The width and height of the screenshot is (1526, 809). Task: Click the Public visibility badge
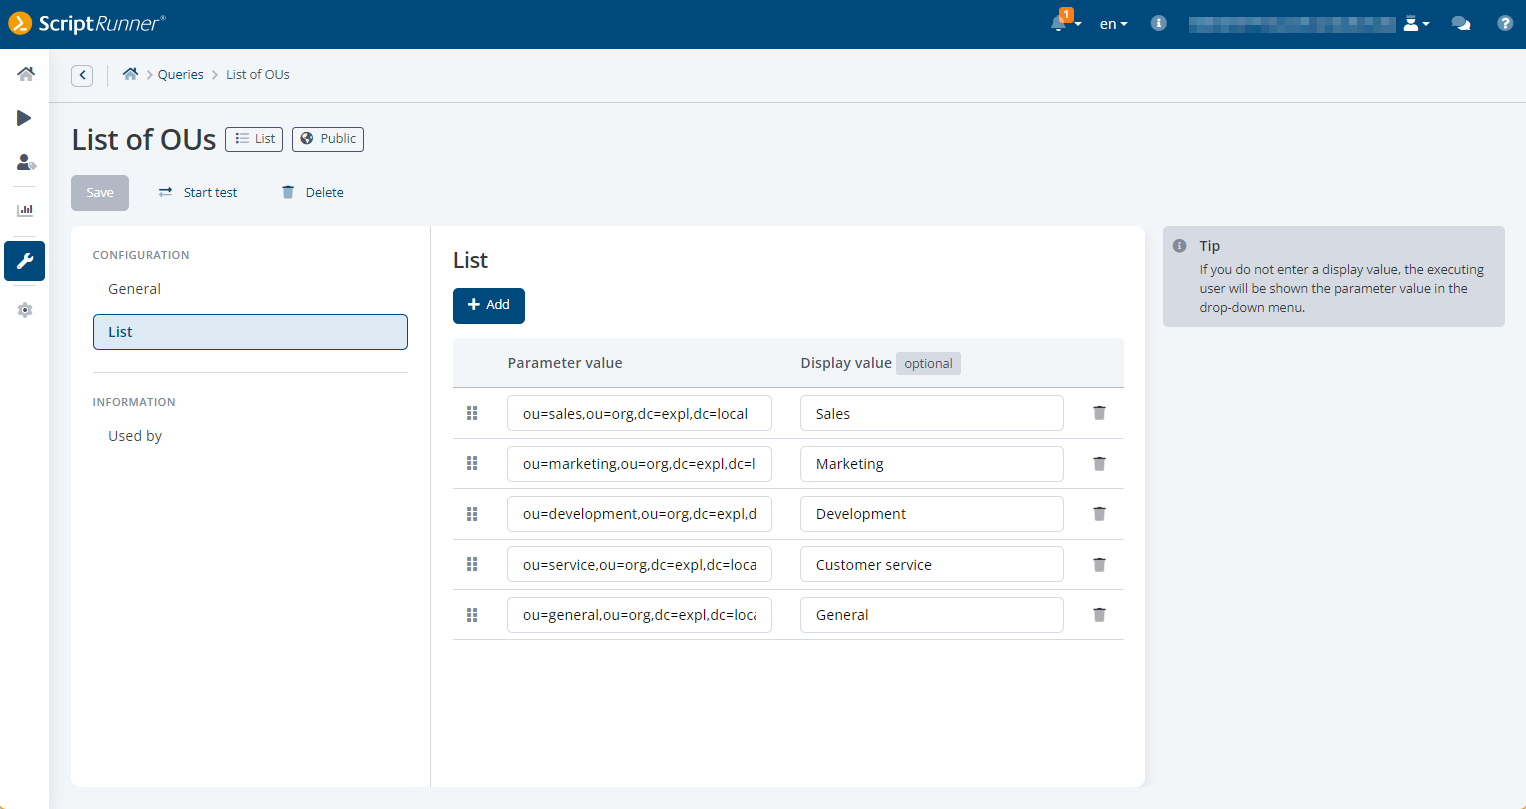coord(328,139)
